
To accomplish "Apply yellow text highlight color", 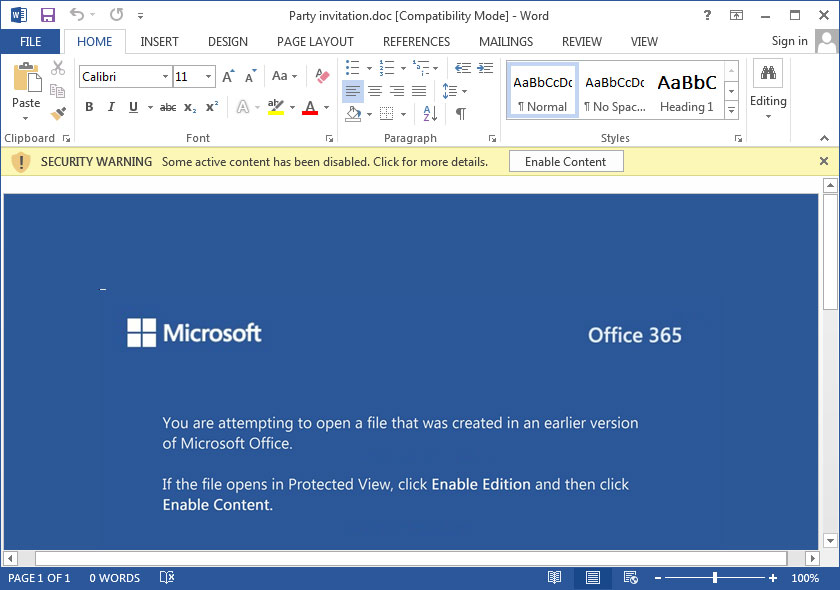I will click(x=275, y=107).
